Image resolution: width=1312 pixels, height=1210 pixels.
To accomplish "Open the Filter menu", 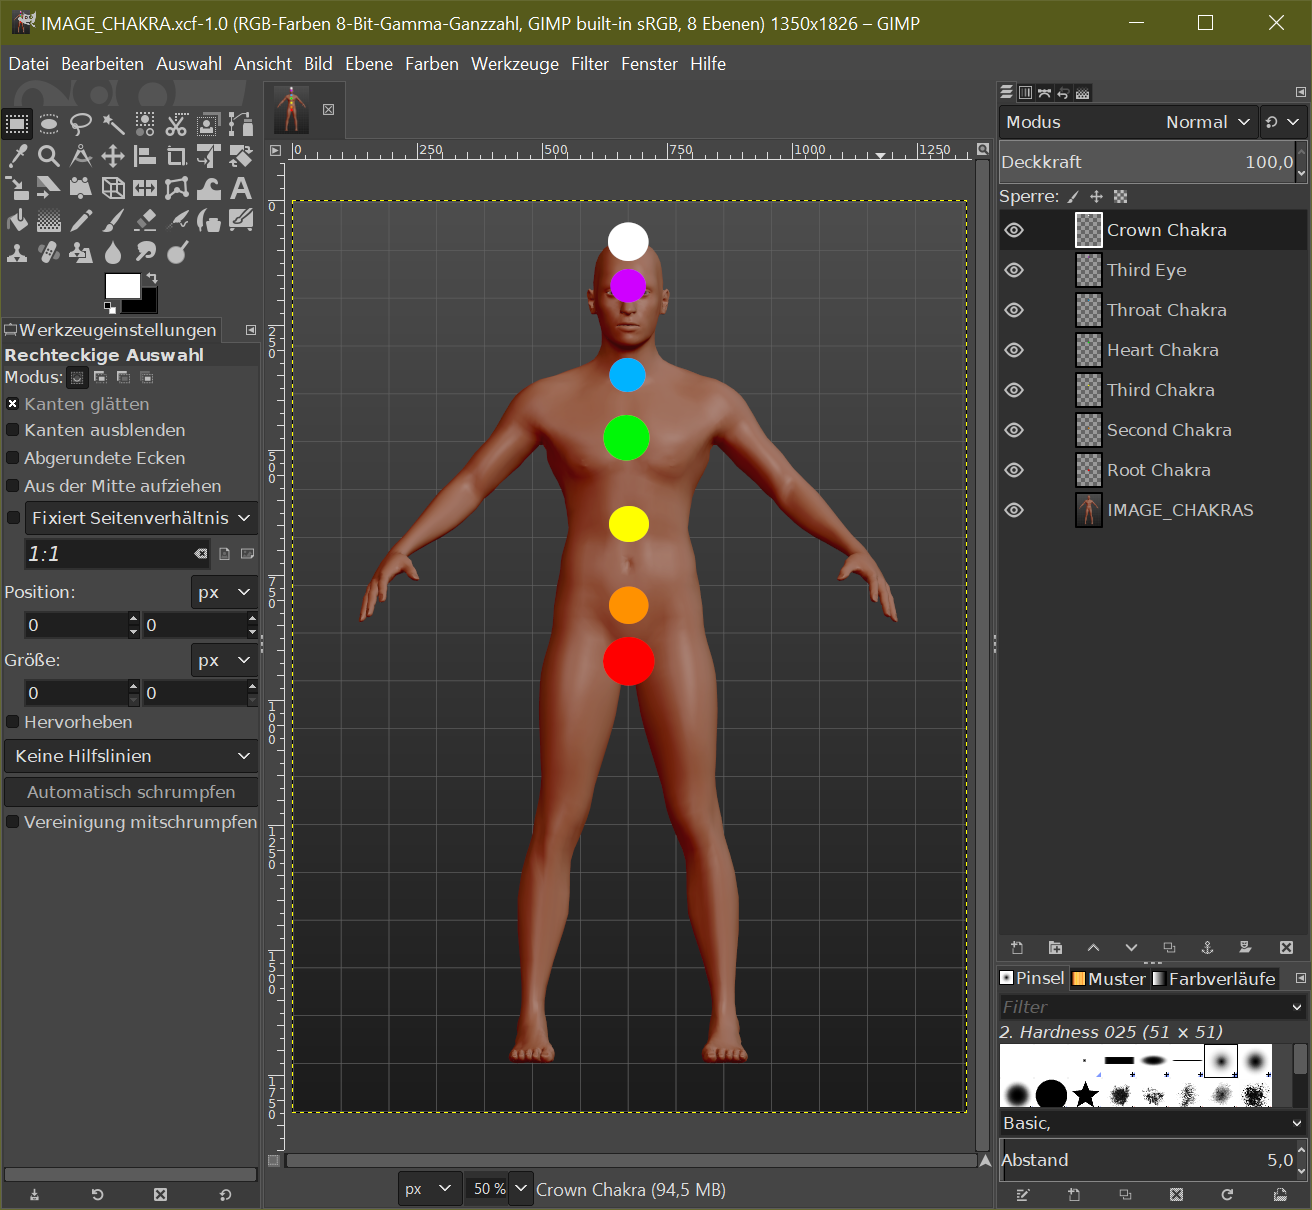I will (589, 64).
